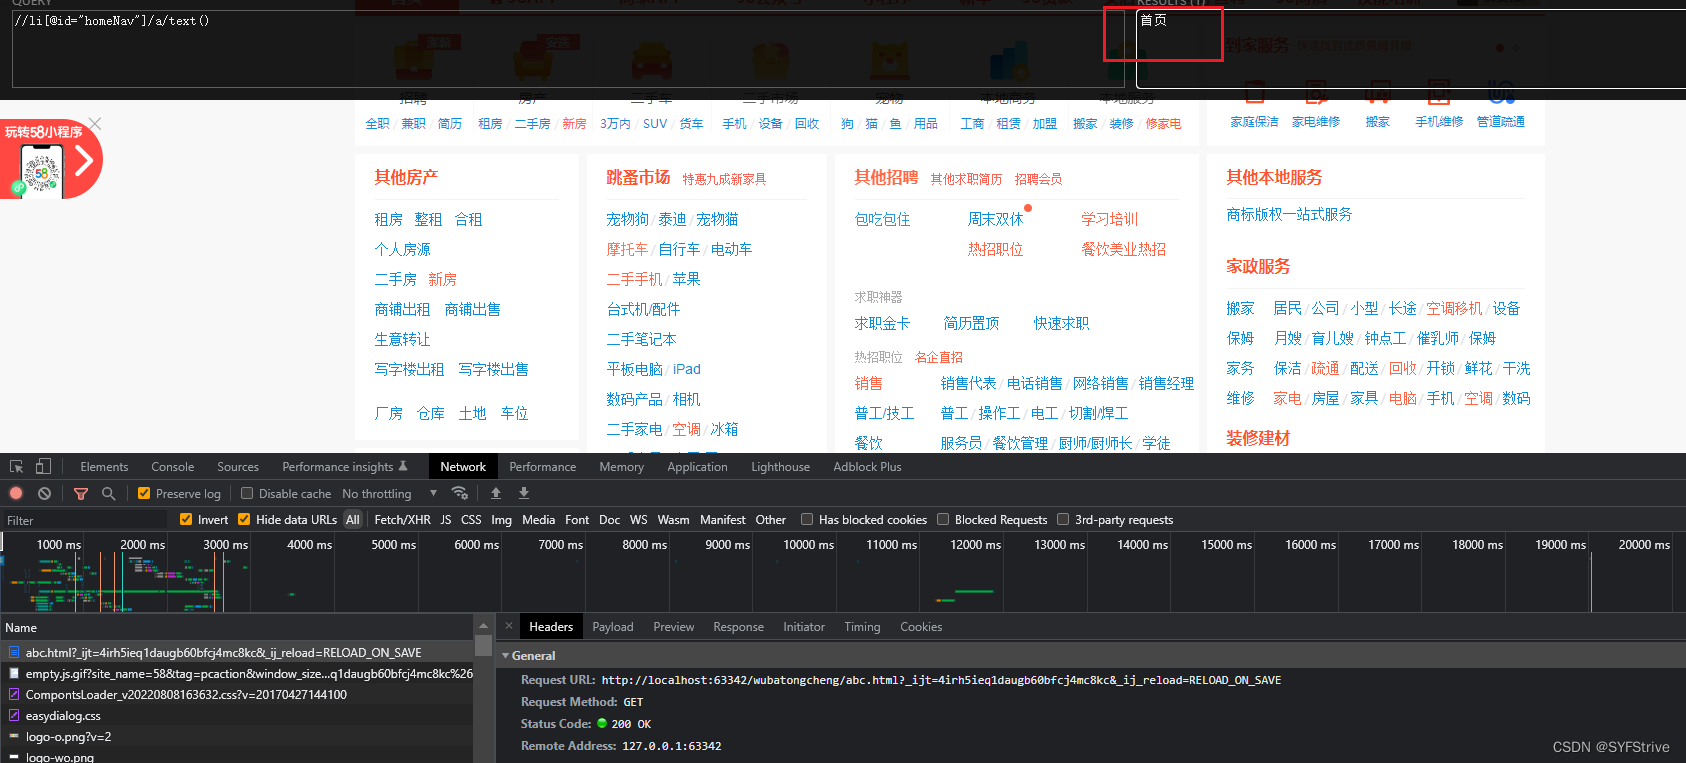1686x763 pixels.
Task: Open the 跳蚤市场 heading link
Action: point(638,177)
